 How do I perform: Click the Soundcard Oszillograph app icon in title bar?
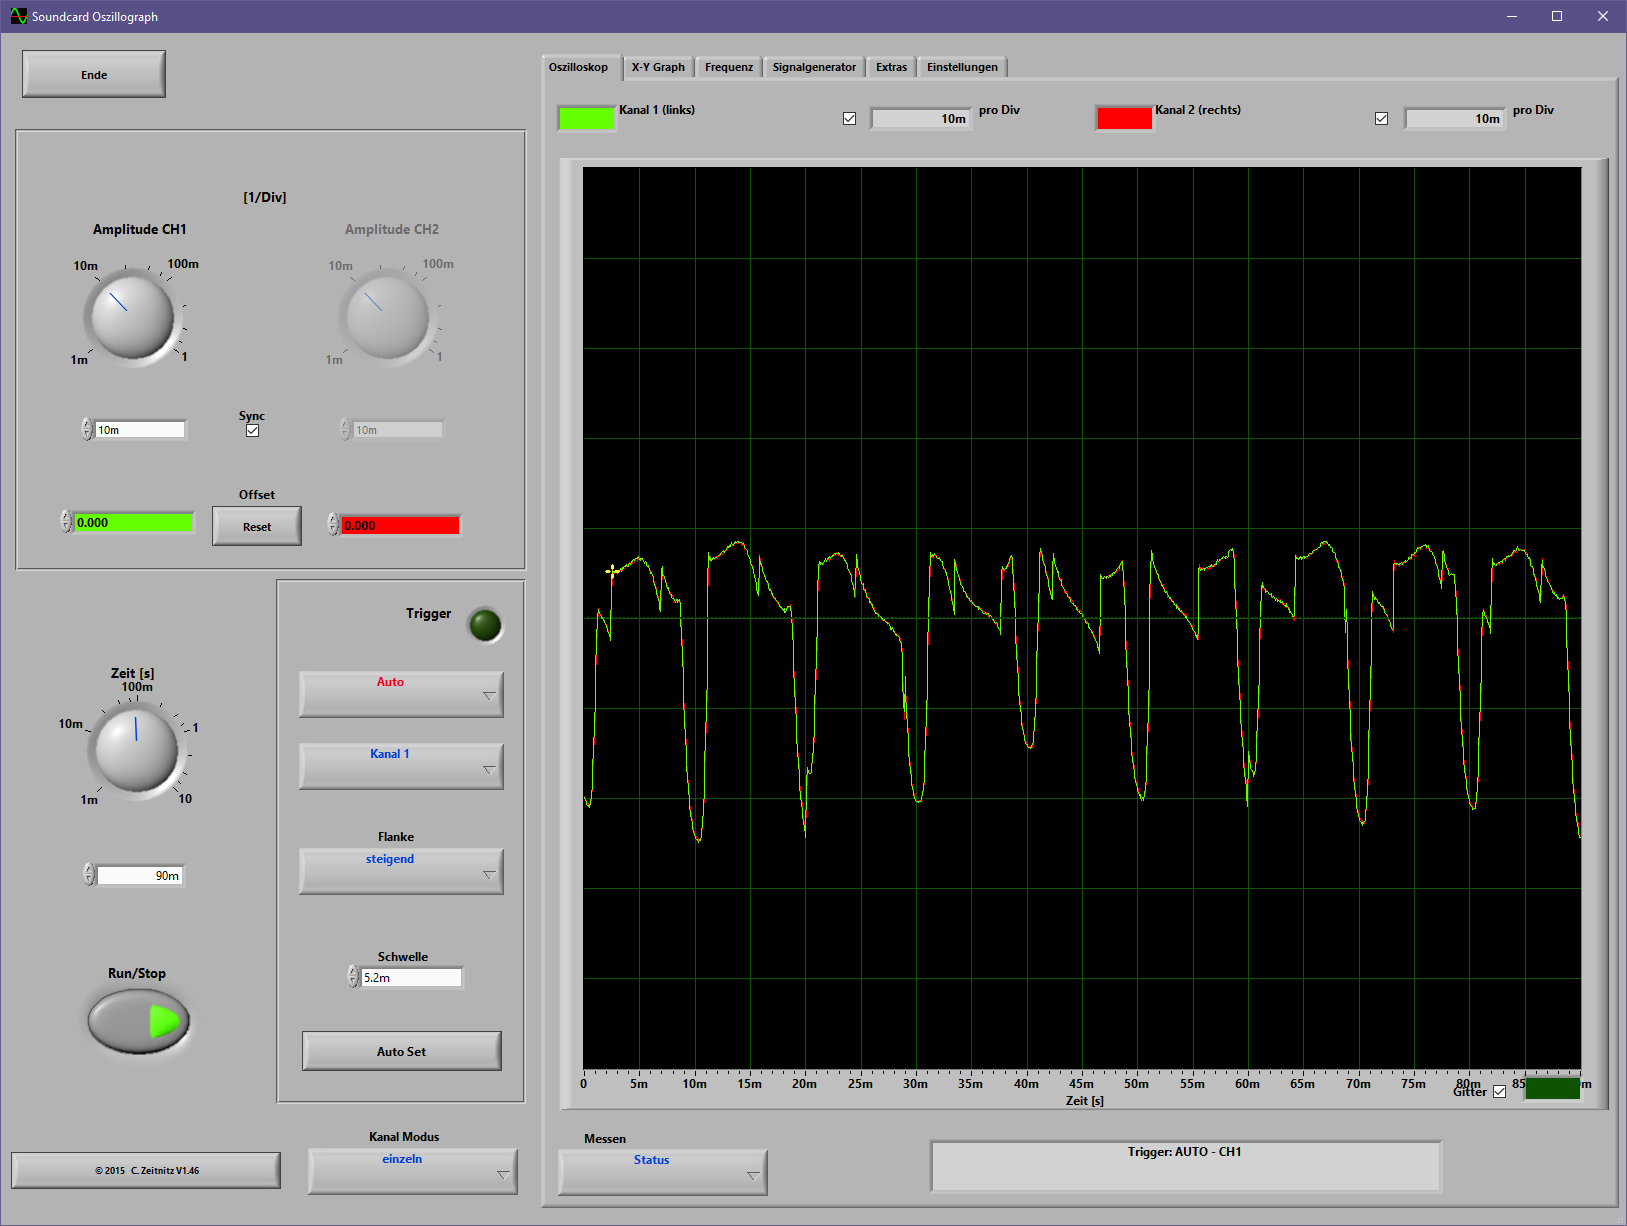click(x=18, y=16)
